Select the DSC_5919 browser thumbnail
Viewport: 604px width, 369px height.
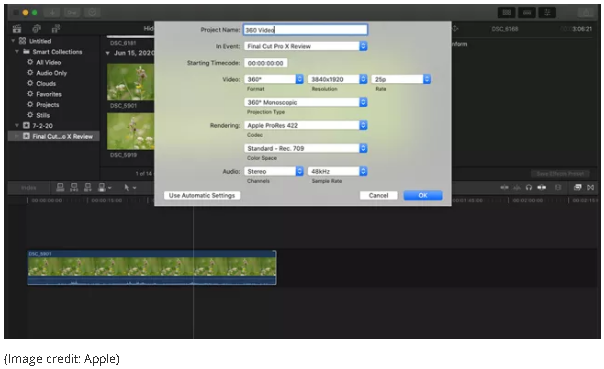130,131
